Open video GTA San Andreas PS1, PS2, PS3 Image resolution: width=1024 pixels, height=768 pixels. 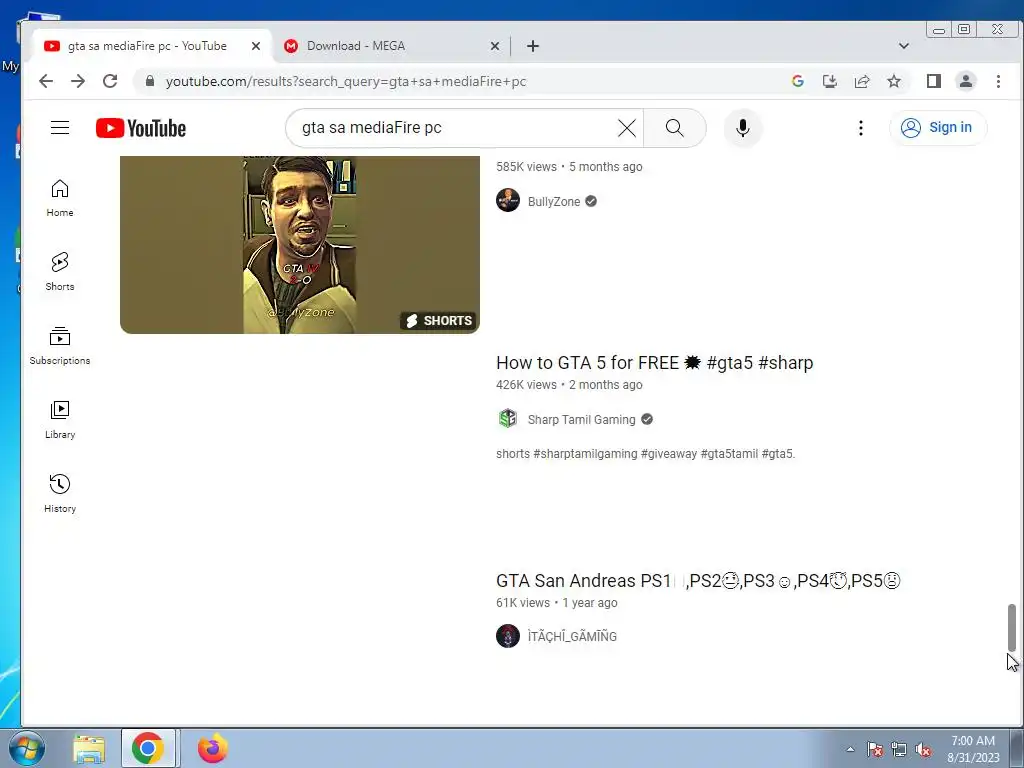click(698, 581)
